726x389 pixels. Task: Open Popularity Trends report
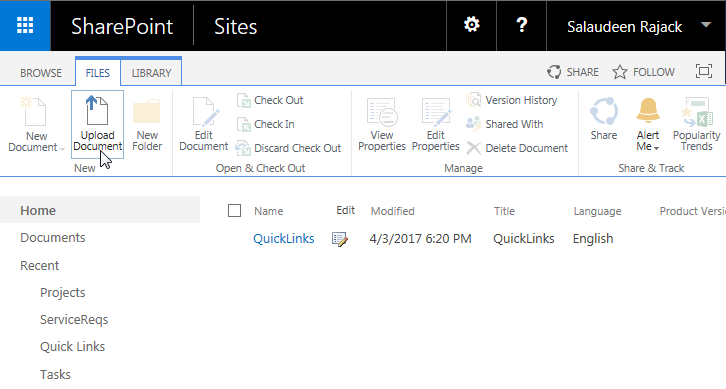696,124
